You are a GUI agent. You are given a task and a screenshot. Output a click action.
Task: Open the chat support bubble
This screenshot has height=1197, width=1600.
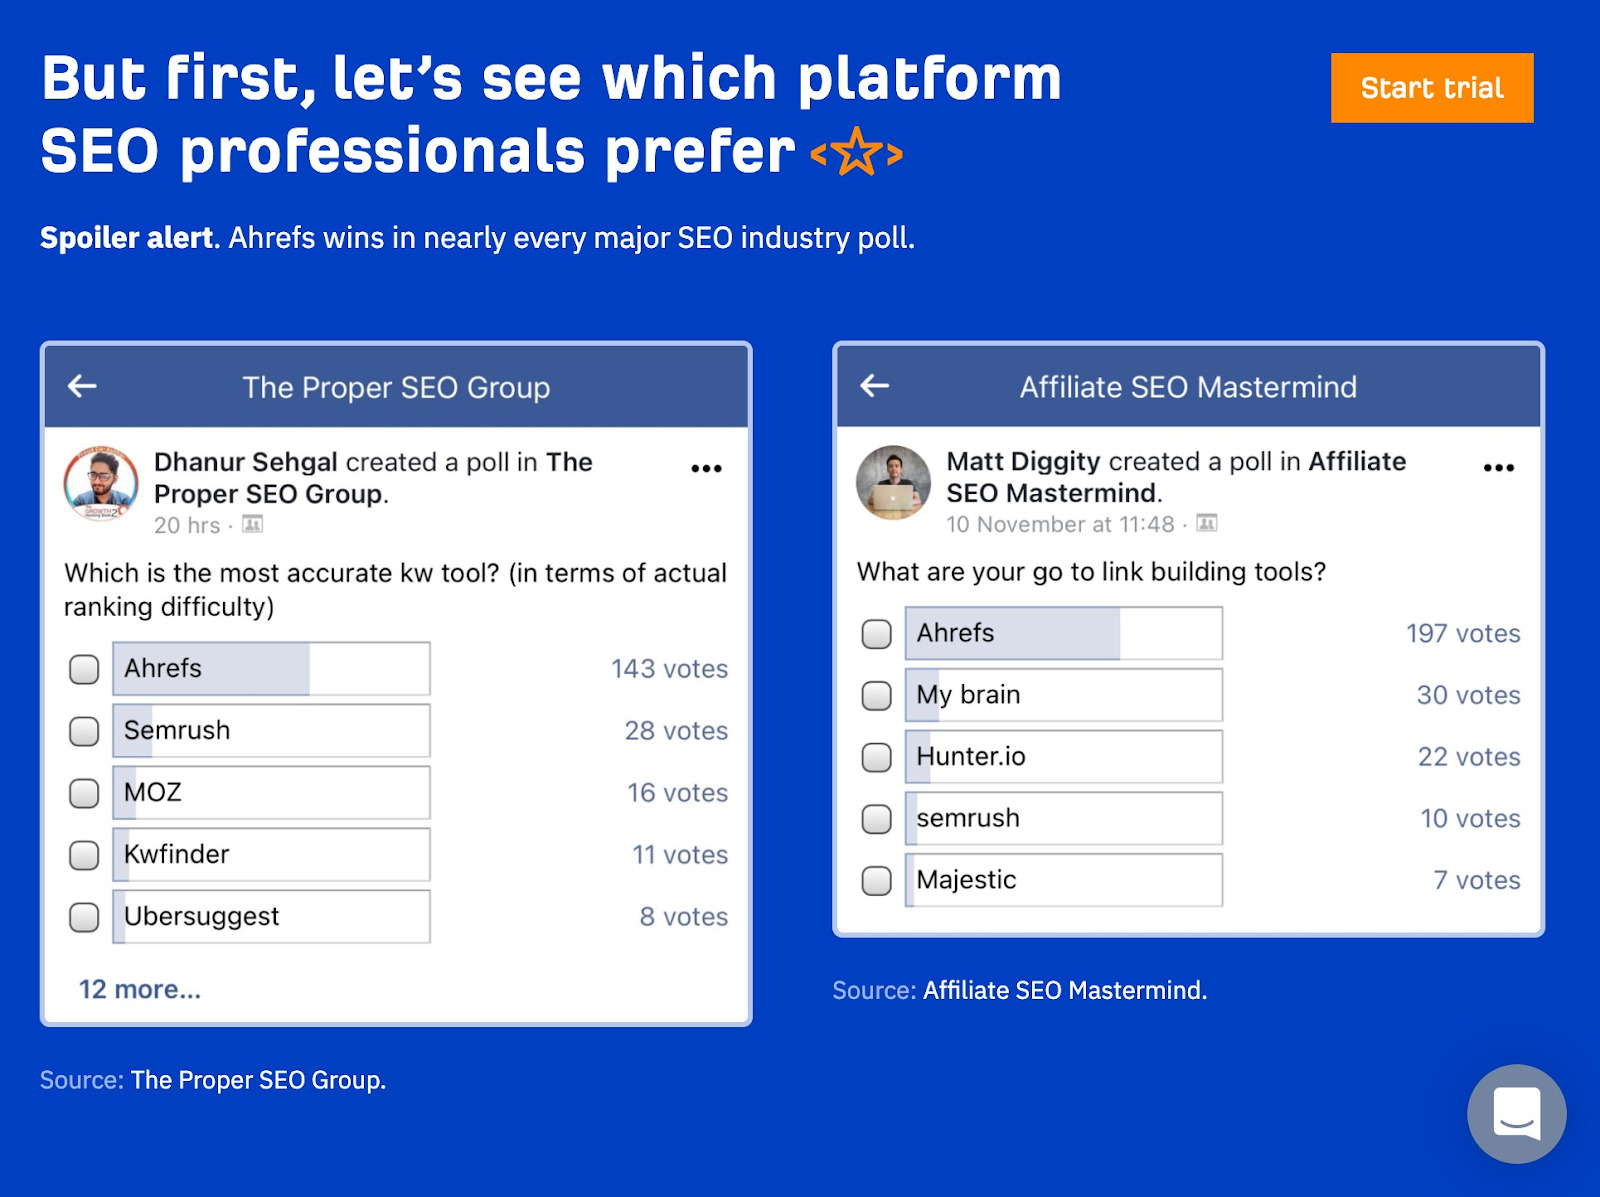click(1515, 1114)
